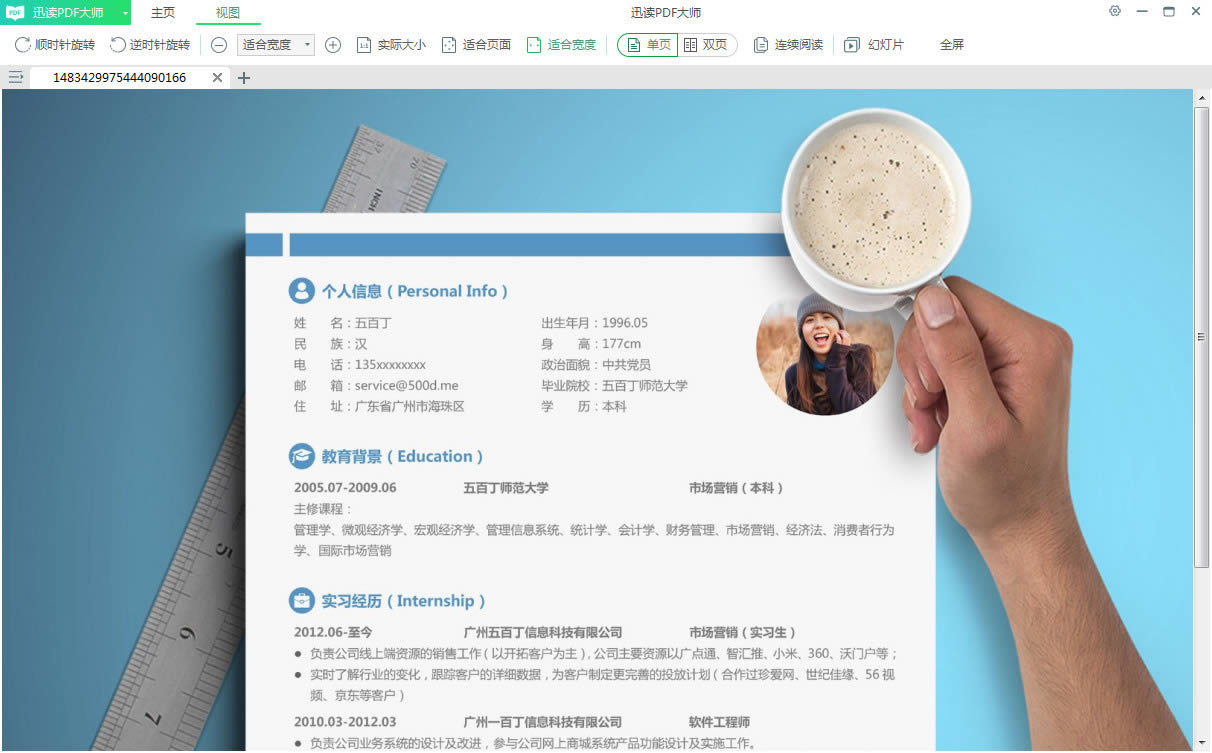Start slideshow mode (幻灯片)

point(874,45)
